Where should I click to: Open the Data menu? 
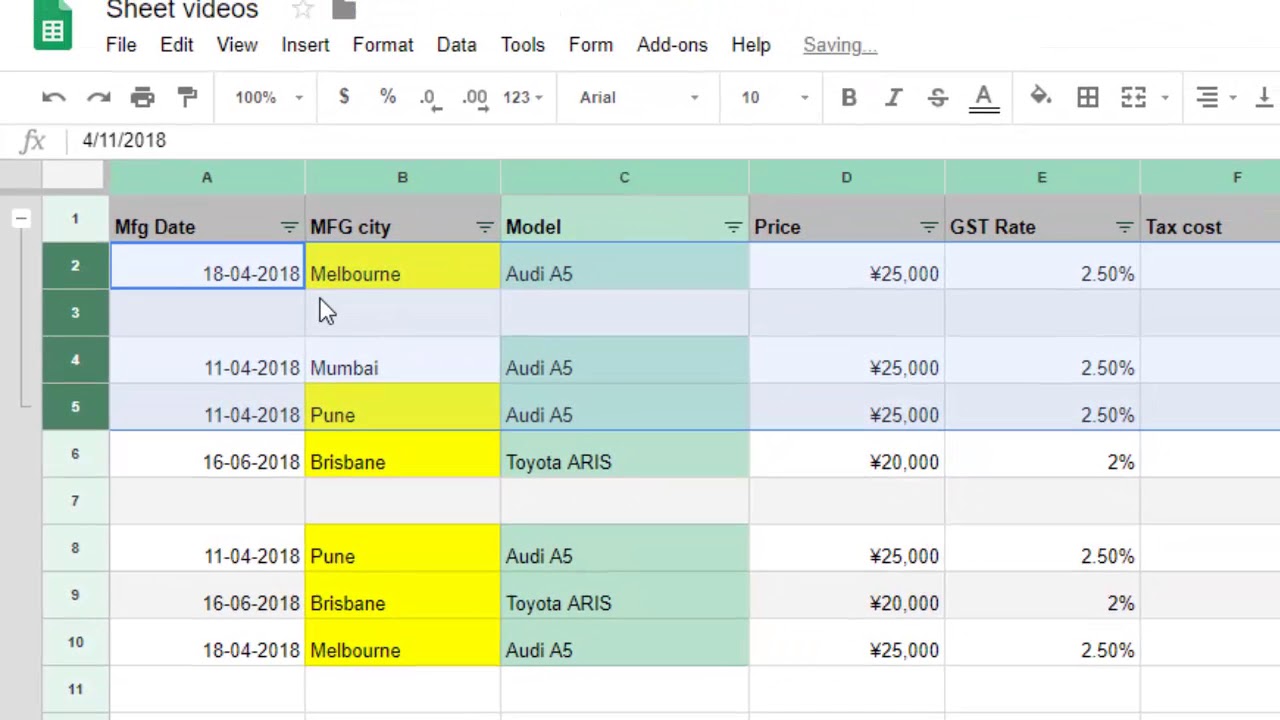pyautogui.click(x=456, y=45)
